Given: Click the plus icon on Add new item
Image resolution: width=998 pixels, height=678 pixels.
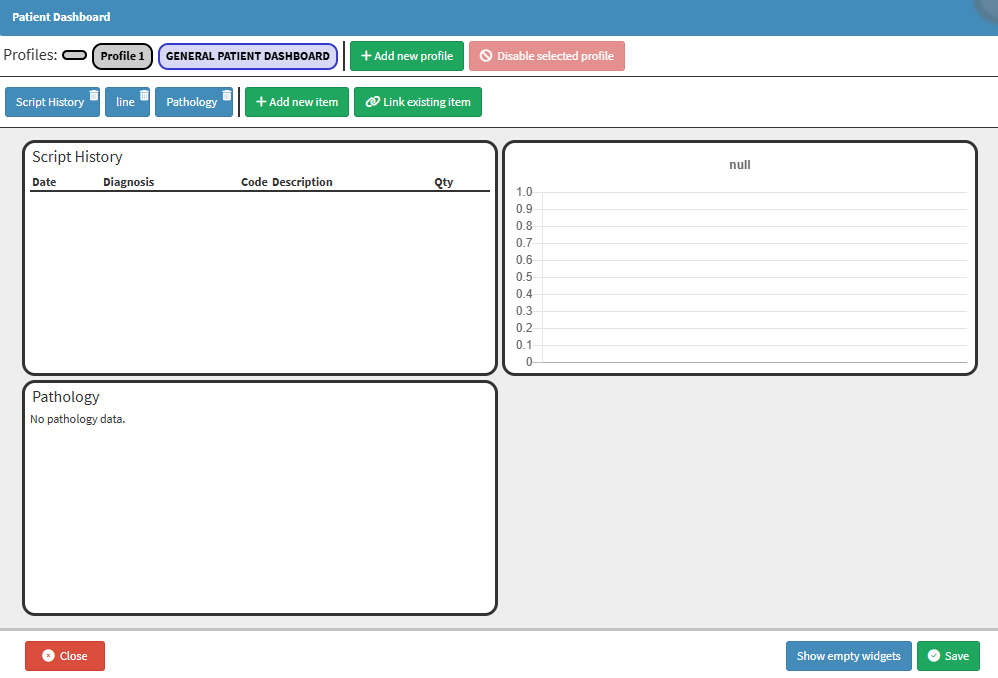Looking at the screenshot, I should click(261, 102).
